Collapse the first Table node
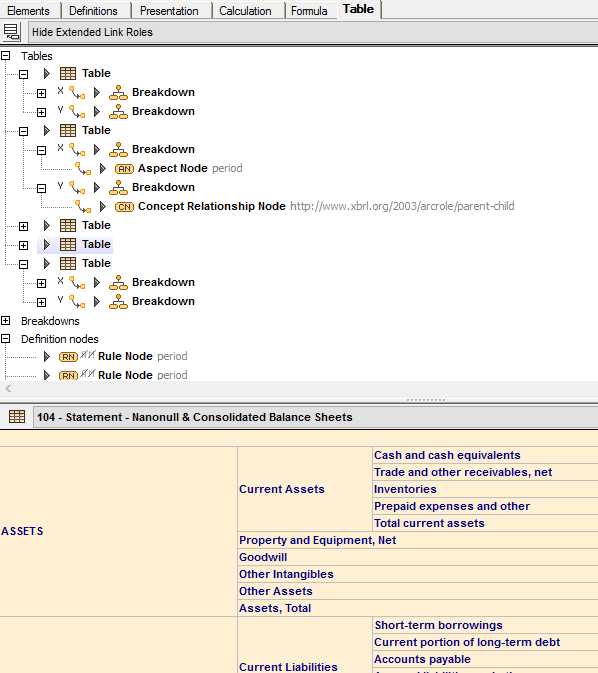 pyautogui.click(x=24, y=74)
